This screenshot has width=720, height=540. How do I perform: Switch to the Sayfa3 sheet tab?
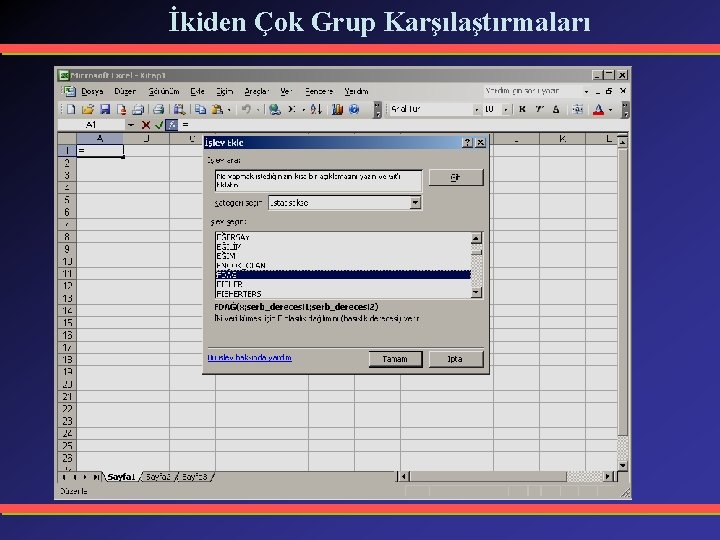point(194,477)
